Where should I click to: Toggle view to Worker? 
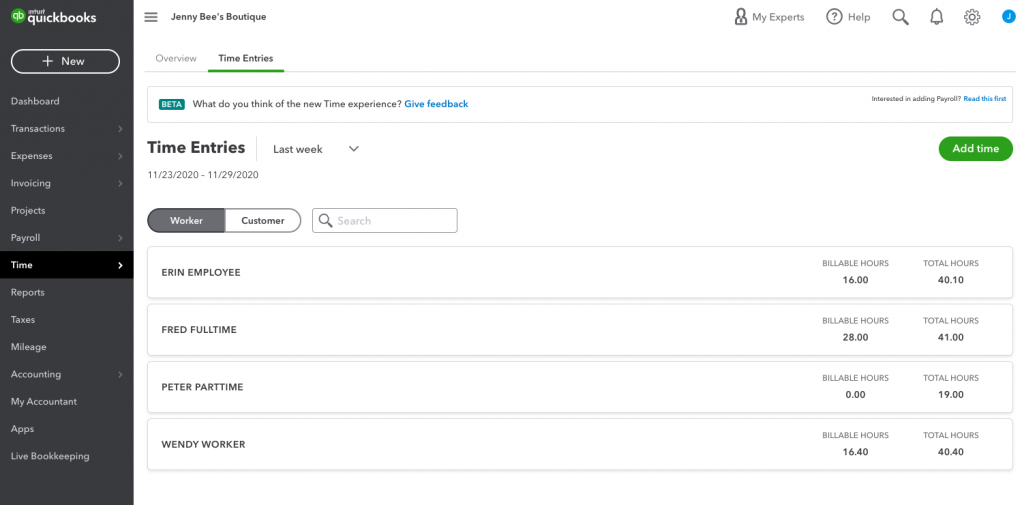(186, 220)
